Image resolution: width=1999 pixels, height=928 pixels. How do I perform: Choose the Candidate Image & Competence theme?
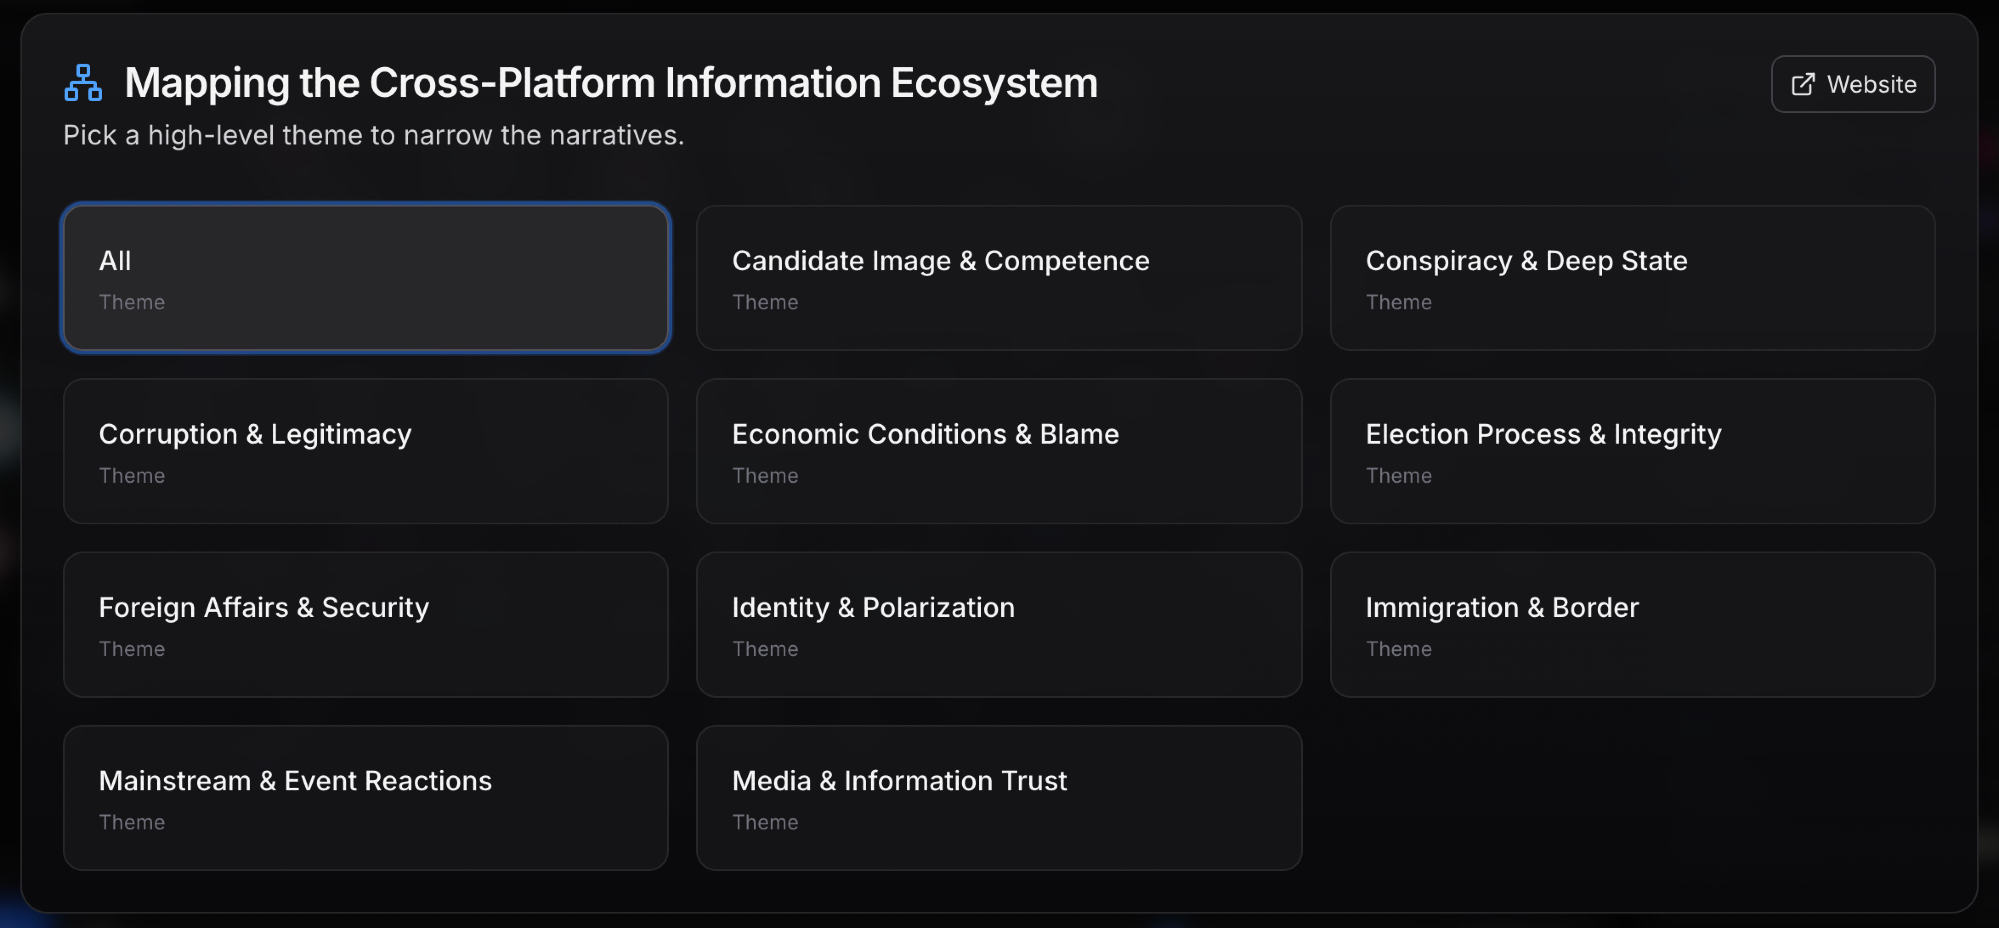(998, 278)
